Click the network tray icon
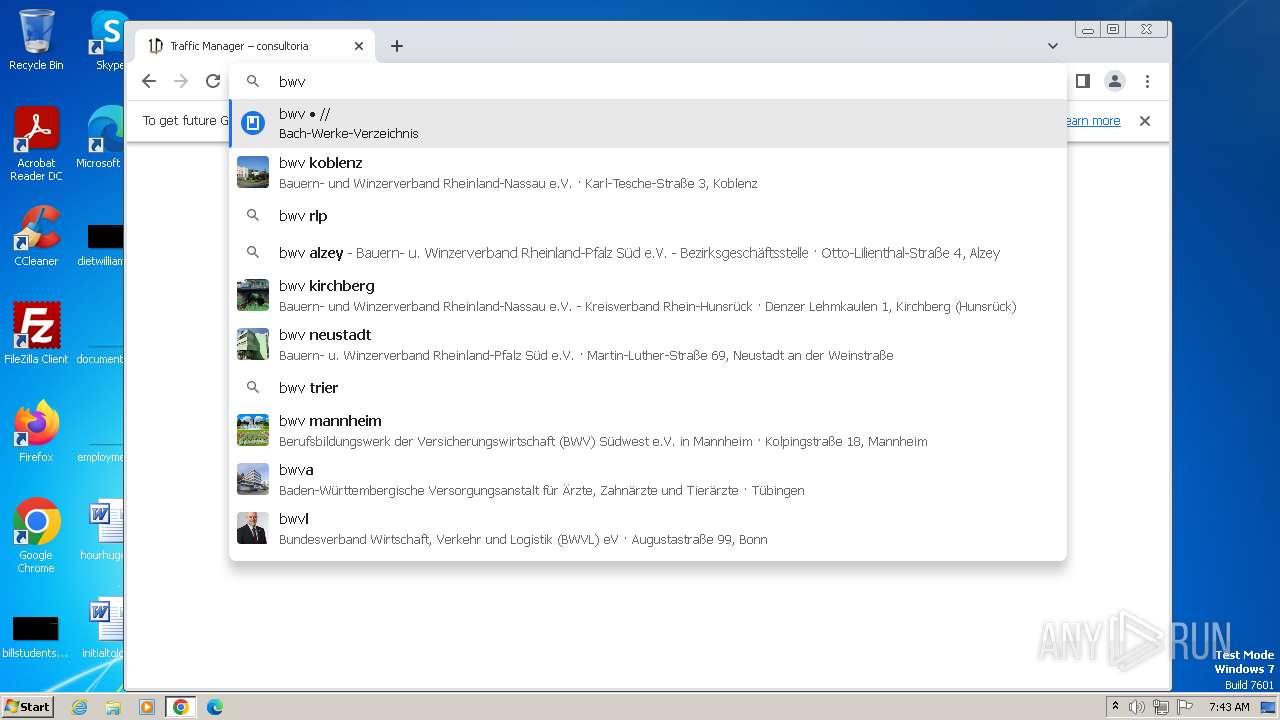This screenshot has width=1280, height=720. 1160,707
